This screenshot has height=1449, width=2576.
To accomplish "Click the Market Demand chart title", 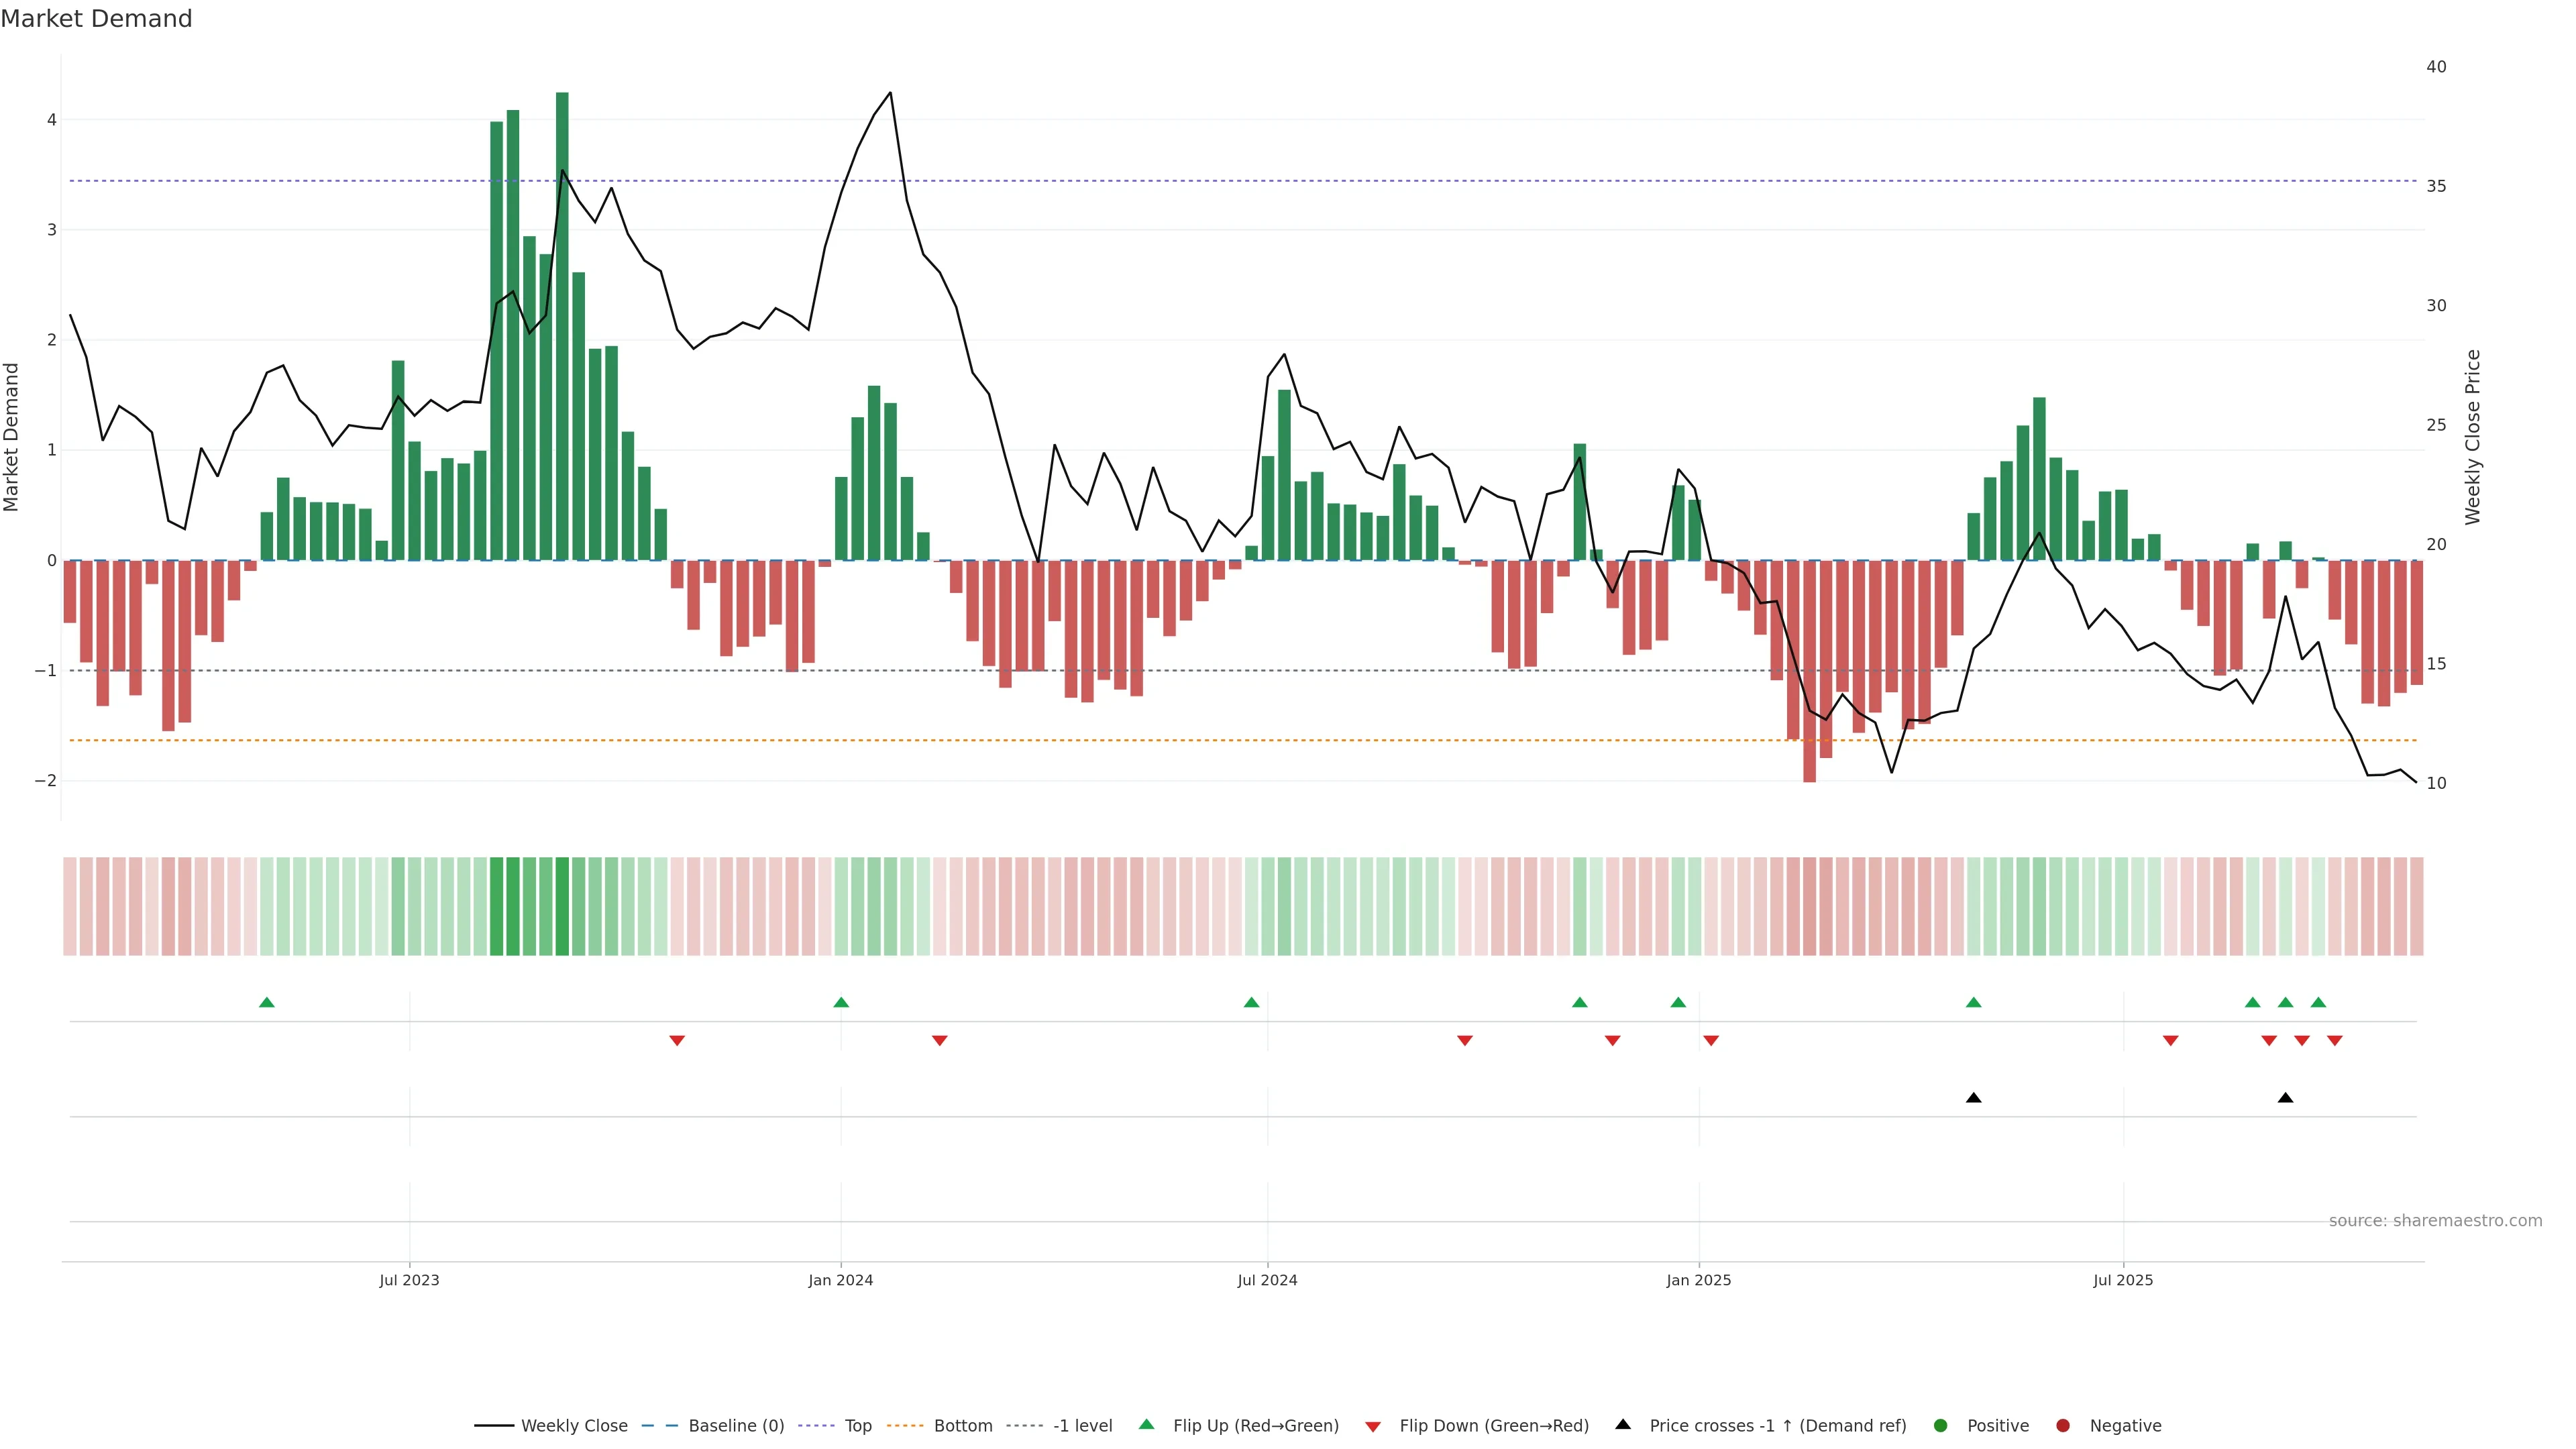I will pos(96,19).
